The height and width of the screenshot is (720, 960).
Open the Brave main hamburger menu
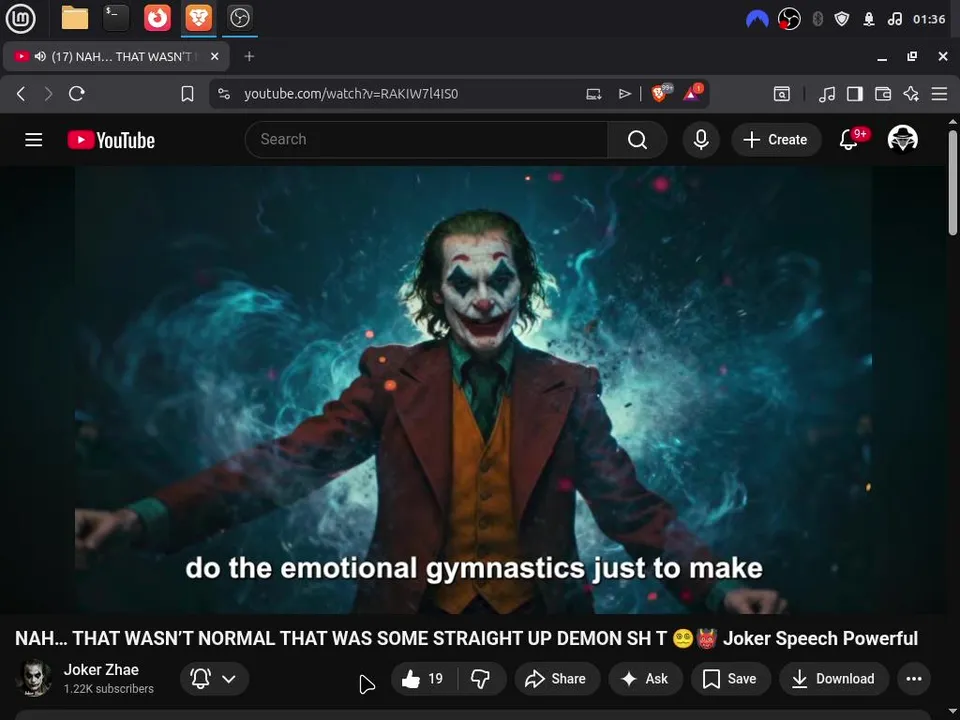pyautogui.click(x=939, y=94)
